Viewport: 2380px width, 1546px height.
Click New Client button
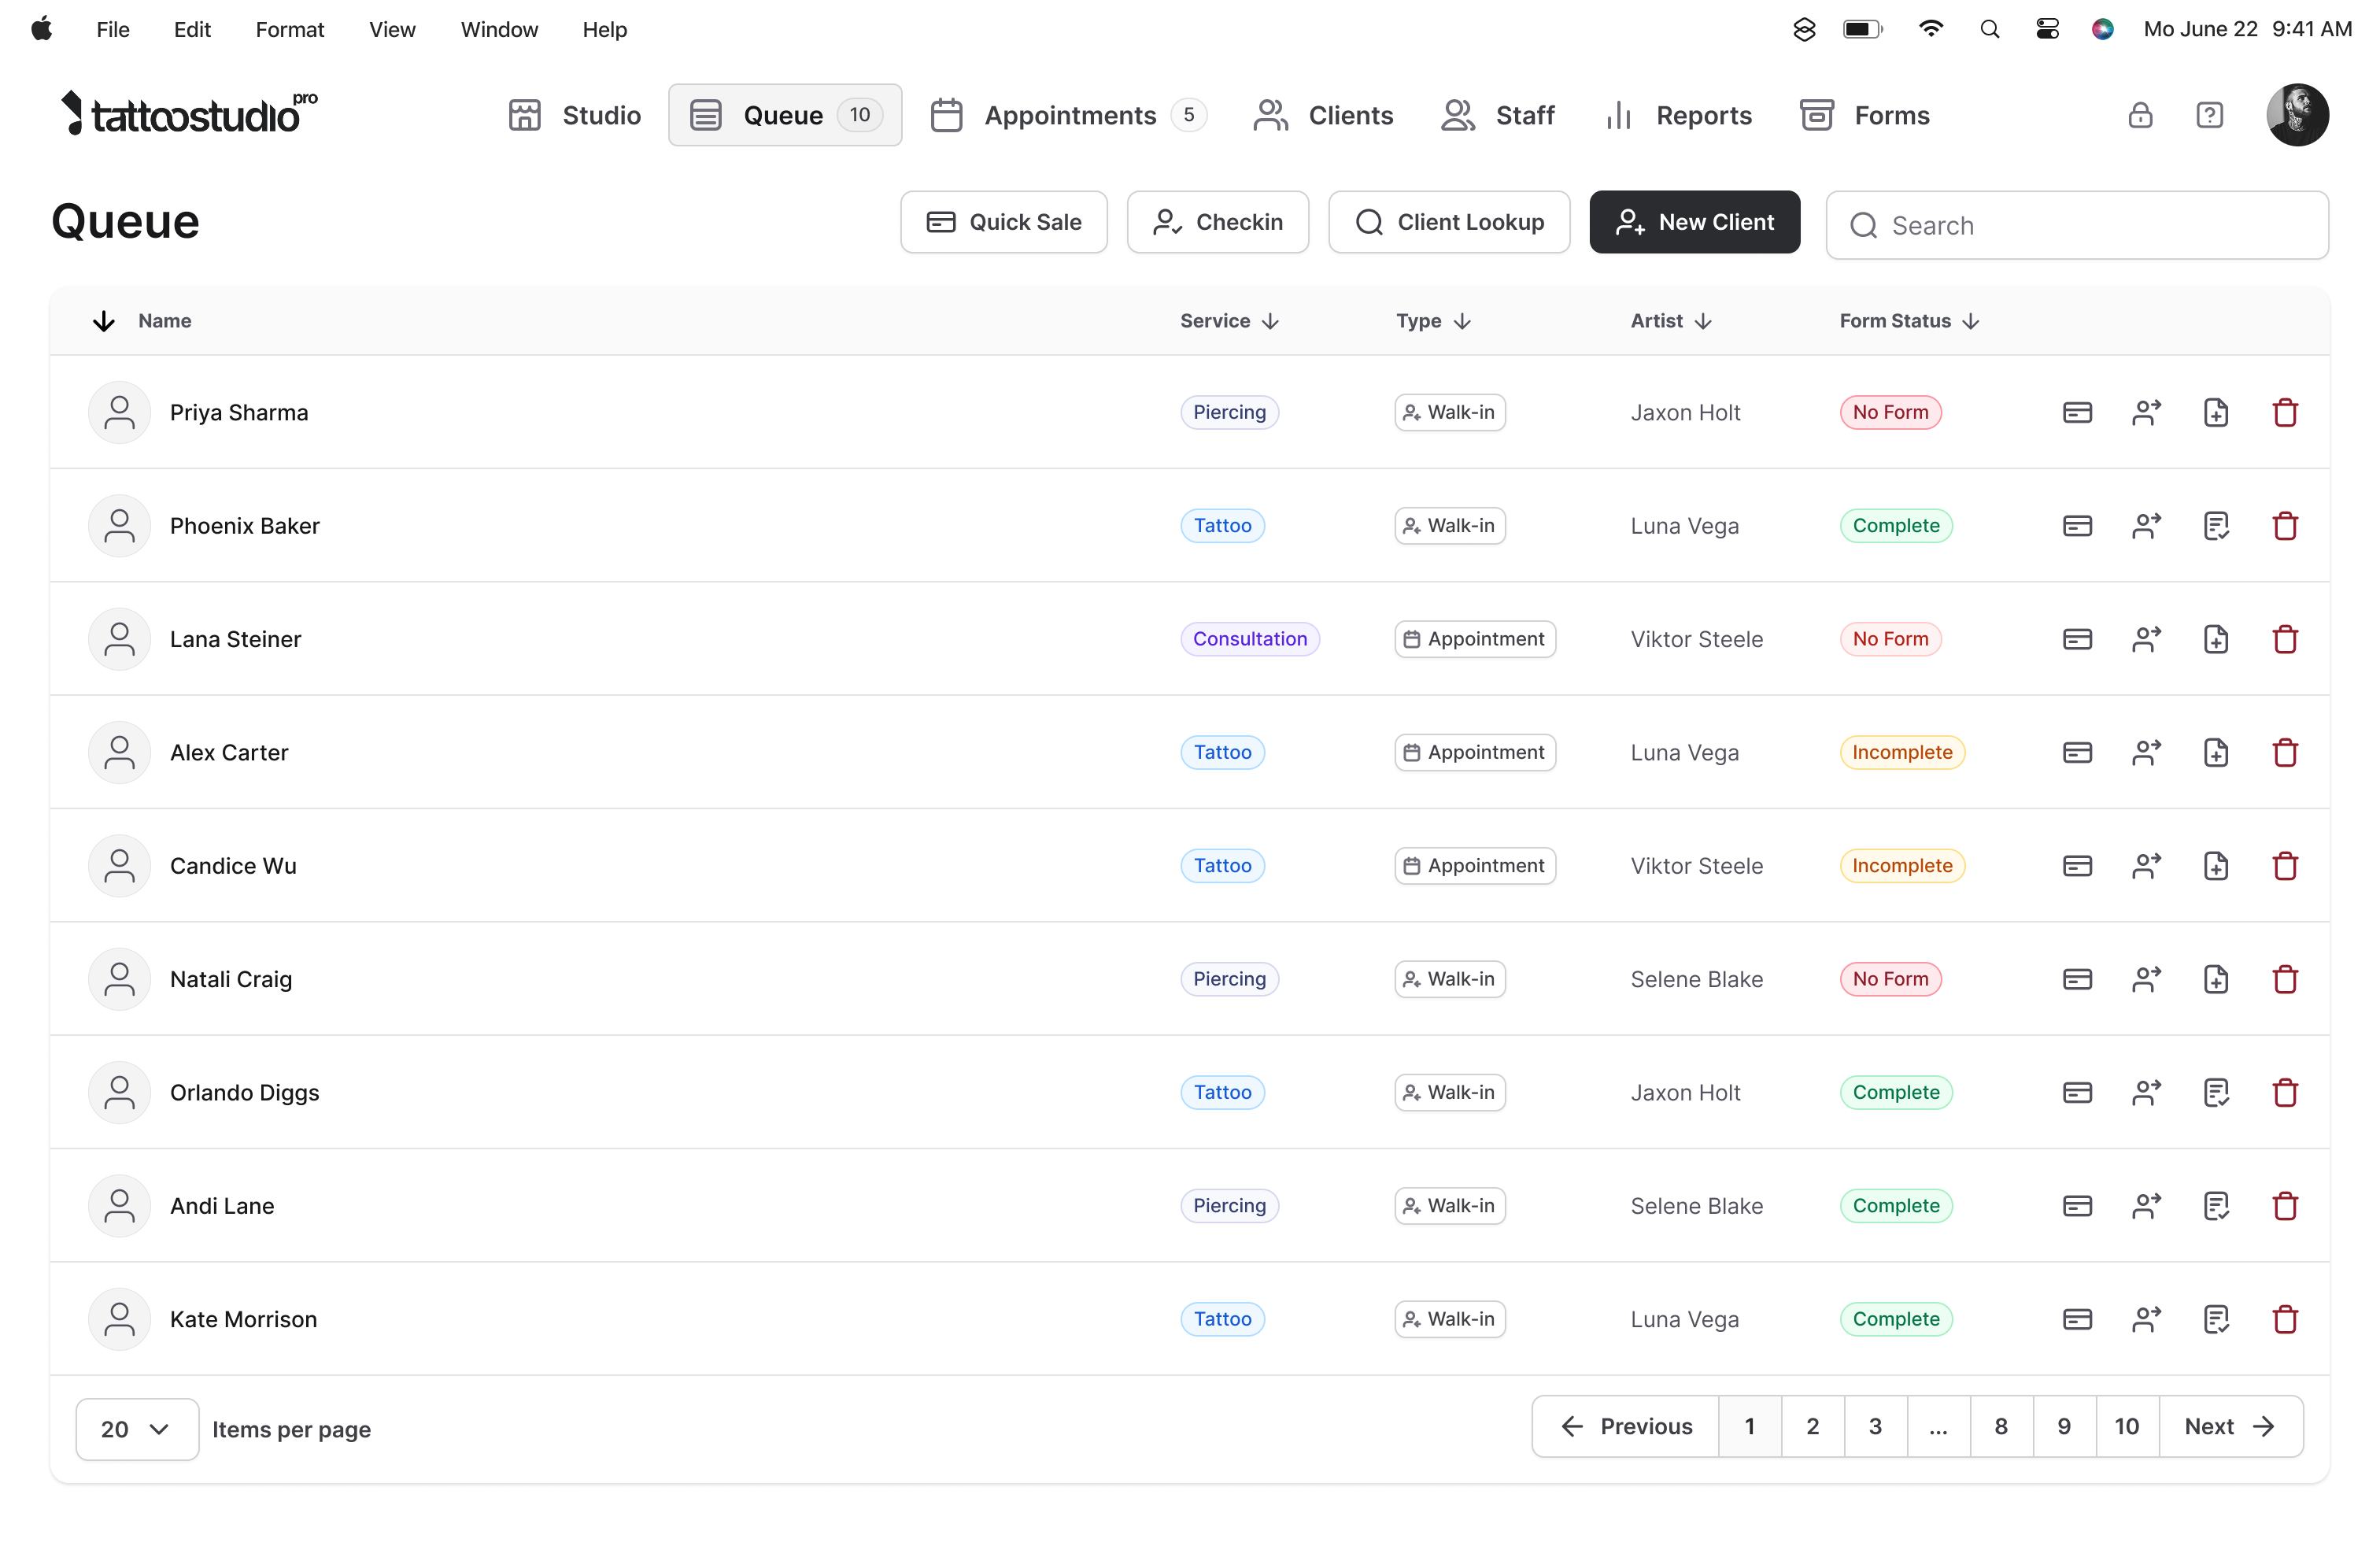point(1694,222)
